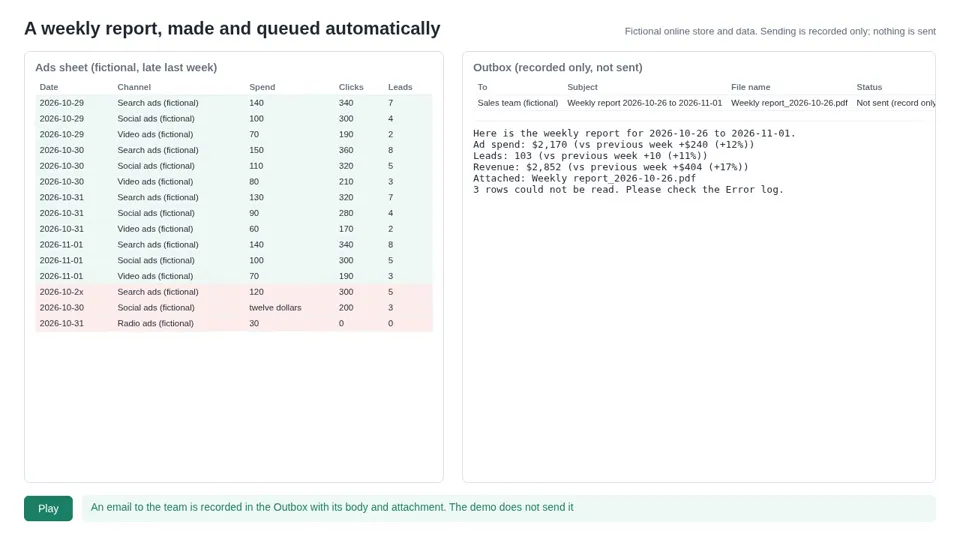Click the 'Radio ads (fictional)' channel cell
Image resolution: width=960 pixels, height=540 pixels.
[156, 323]
